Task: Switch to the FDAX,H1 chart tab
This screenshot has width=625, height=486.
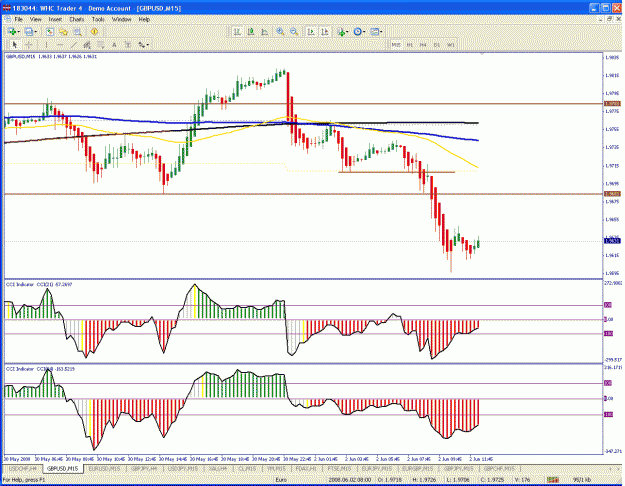Action: [306, 468]
